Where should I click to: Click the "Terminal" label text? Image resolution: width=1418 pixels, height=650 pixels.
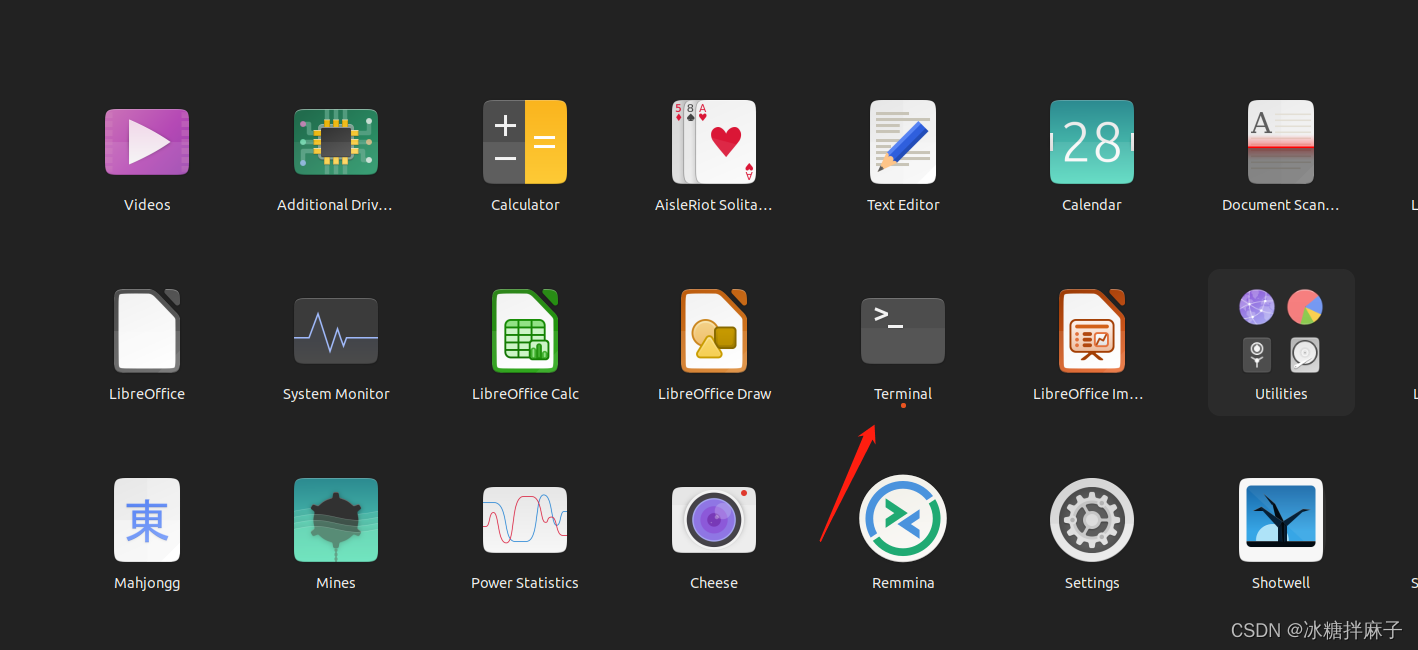pos(903,394)
